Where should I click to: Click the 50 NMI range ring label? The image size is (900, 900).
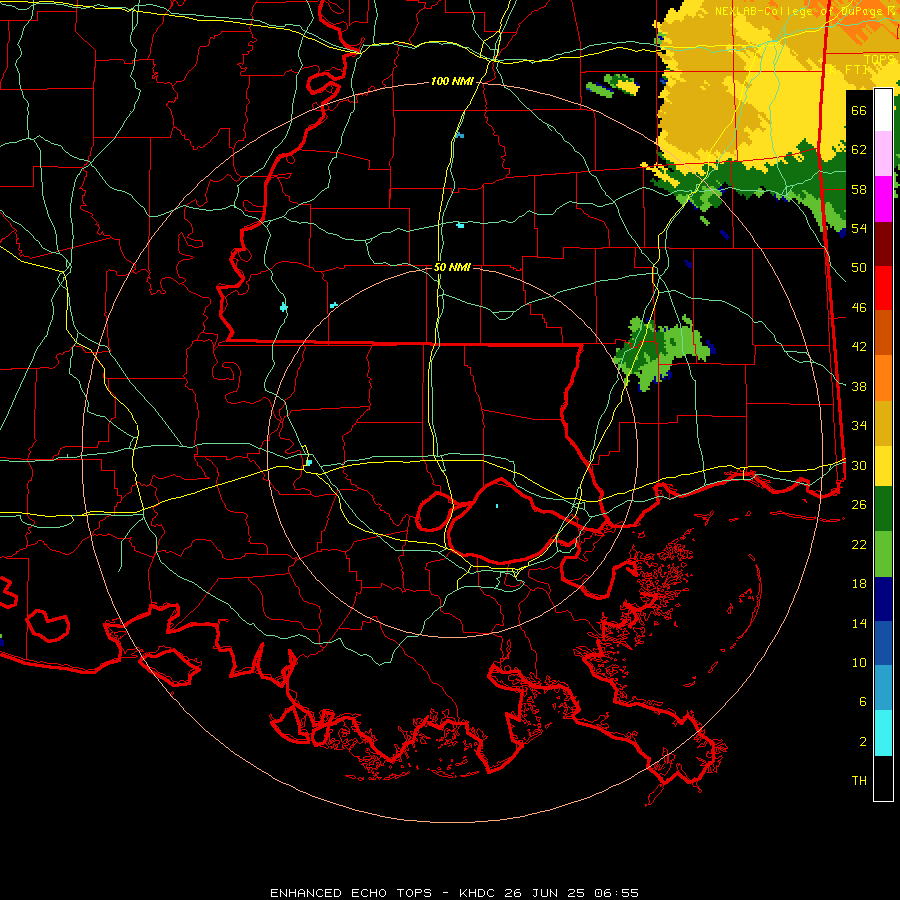pos(452,267)
